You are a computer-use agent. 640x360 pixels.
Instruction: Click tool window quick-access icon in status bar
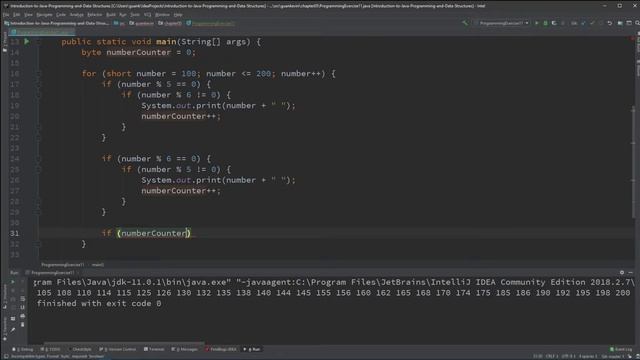click(x=6, y=356)
